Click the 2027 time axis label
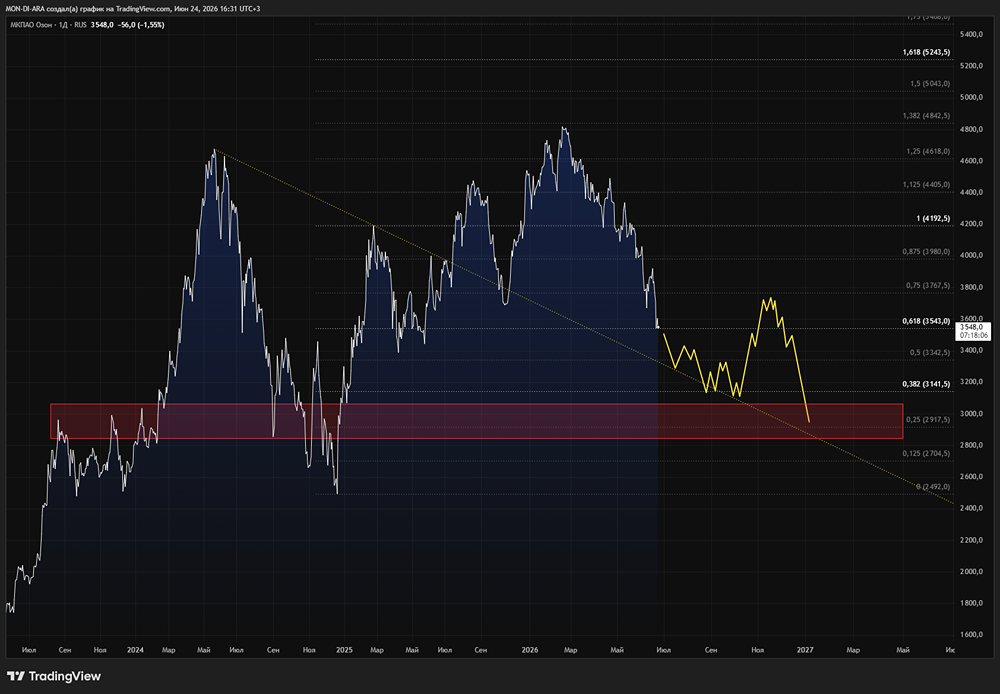This screenshot has width=1000, height=694. point(805,650)
